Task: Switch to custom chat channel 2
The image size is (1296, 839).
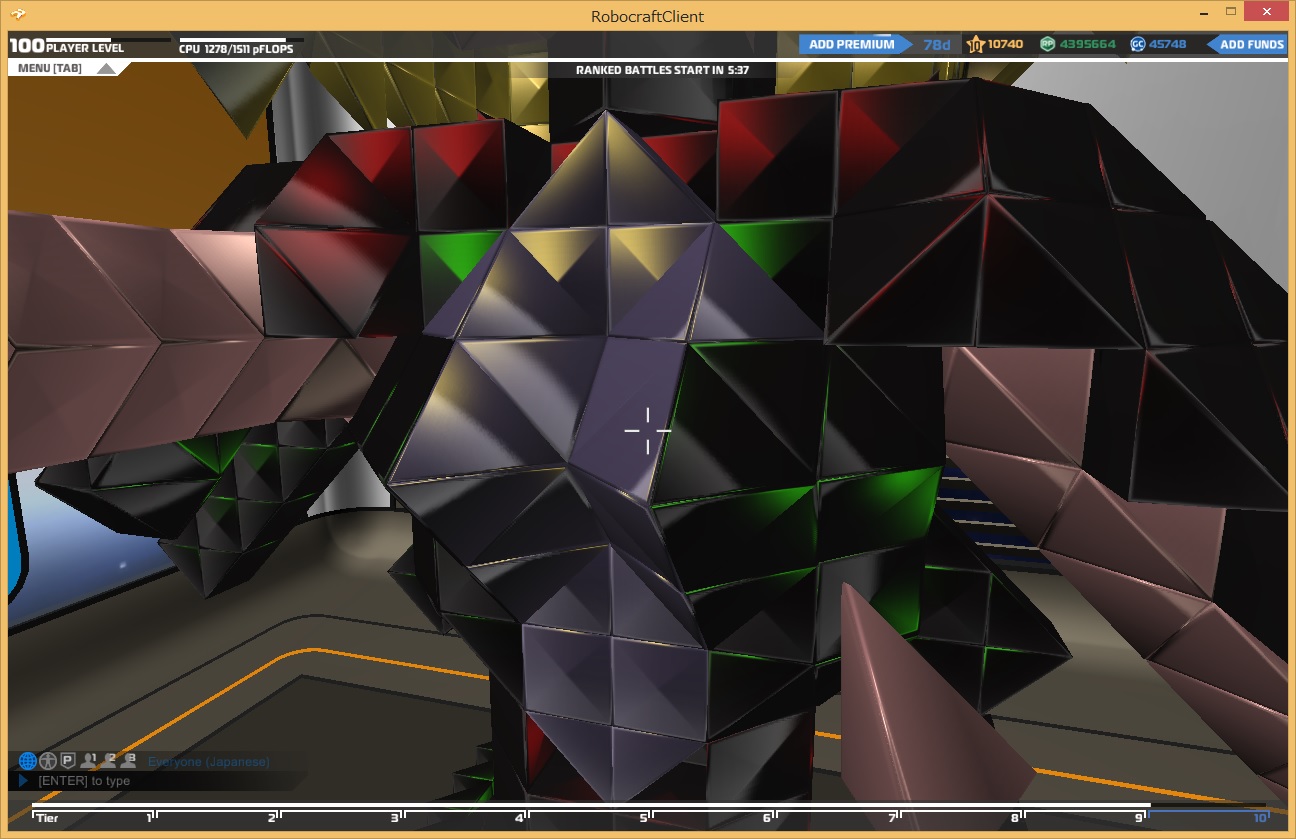Action: (x=109, y=761)
